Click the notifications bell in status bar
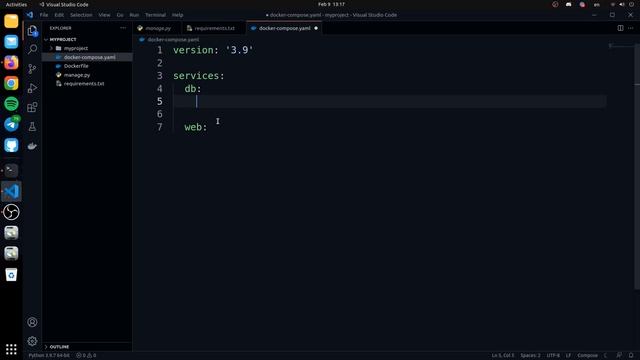 click(631, 355)
